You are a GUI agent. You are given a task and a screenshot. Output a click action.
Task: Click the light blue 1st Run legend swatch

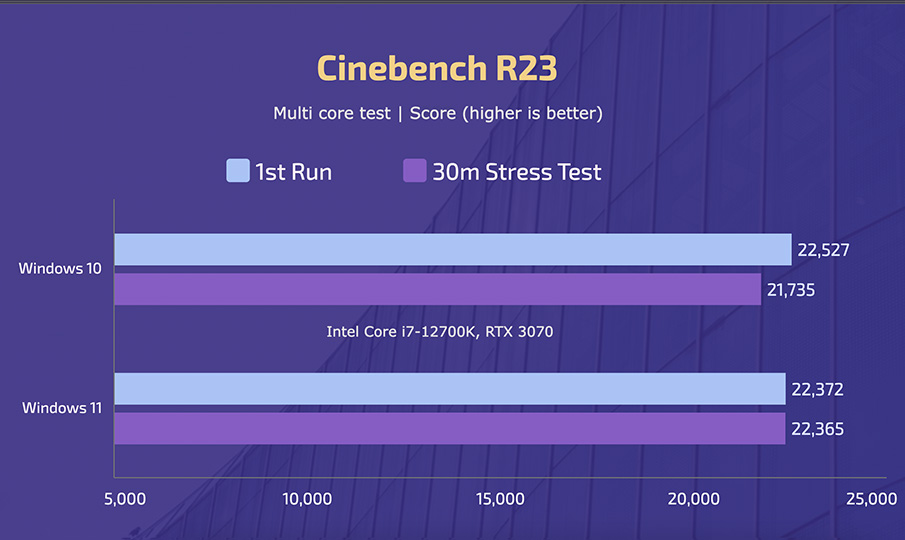[238, 171]
